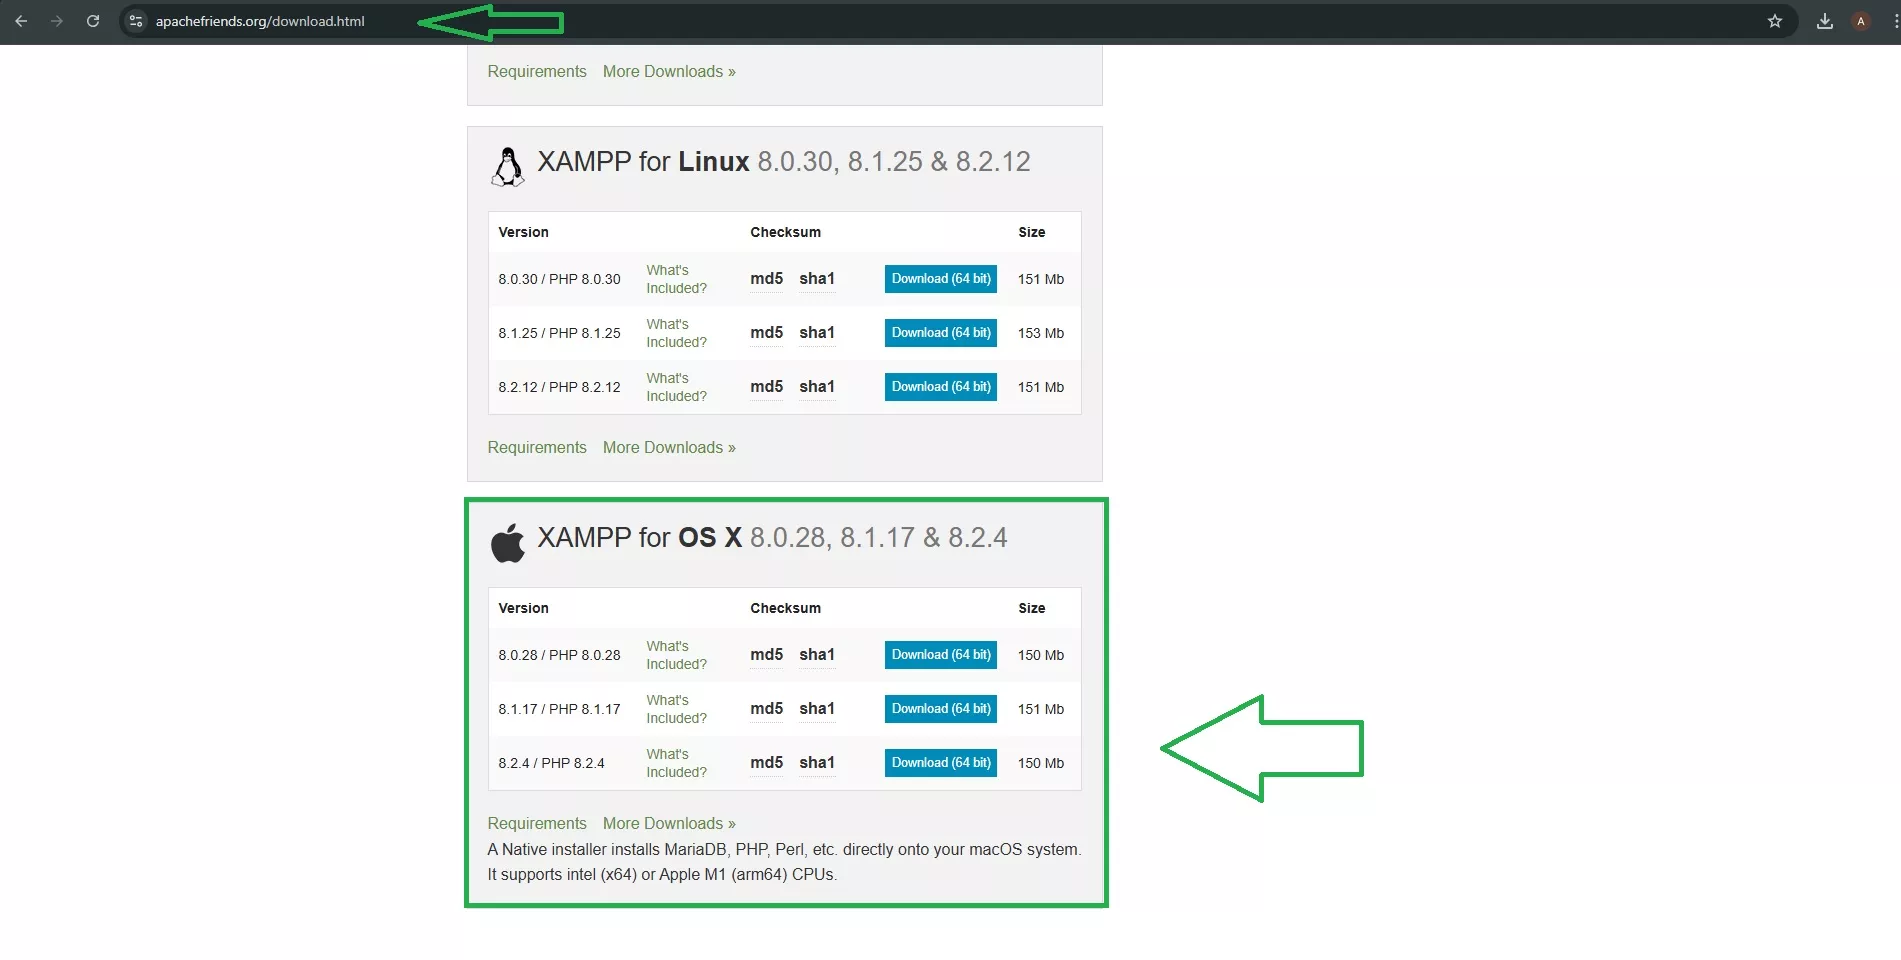Download Linux XAMPP 8.0.30 64 bit

coord(940,279)
